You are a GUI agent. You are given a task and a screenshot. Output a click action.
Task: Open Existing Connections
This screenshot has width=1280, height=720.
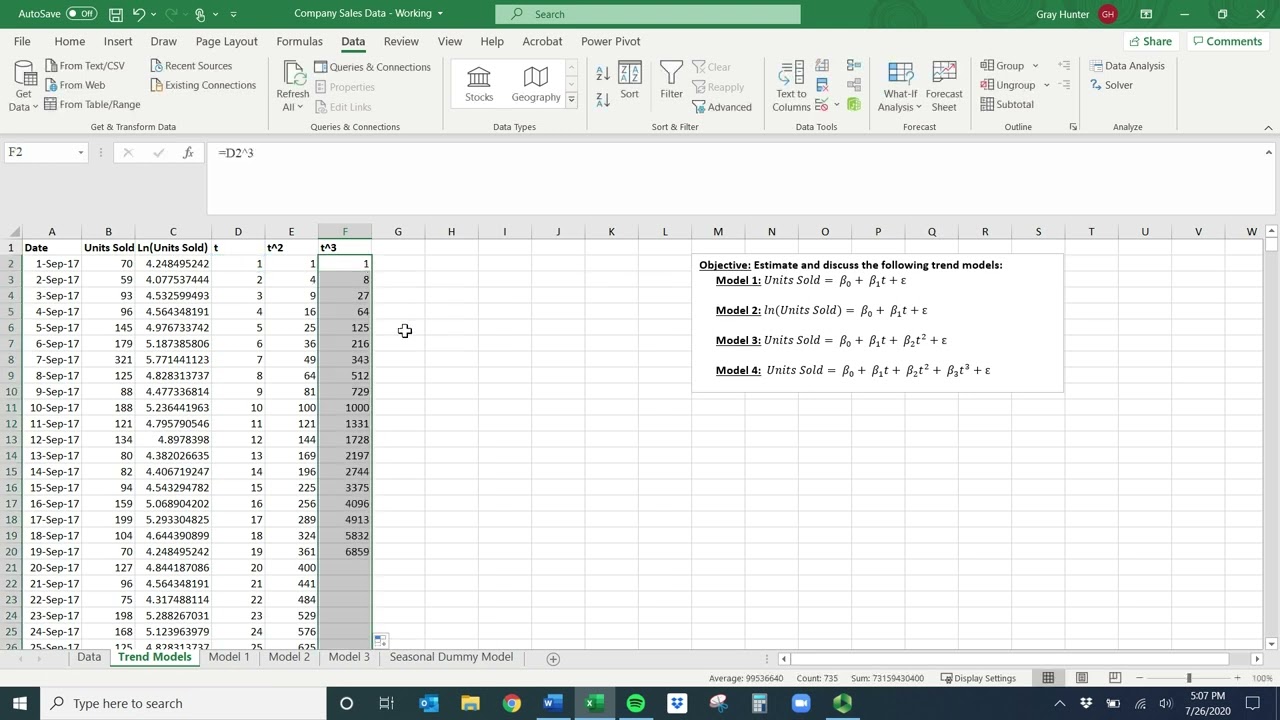click(203, 85)
